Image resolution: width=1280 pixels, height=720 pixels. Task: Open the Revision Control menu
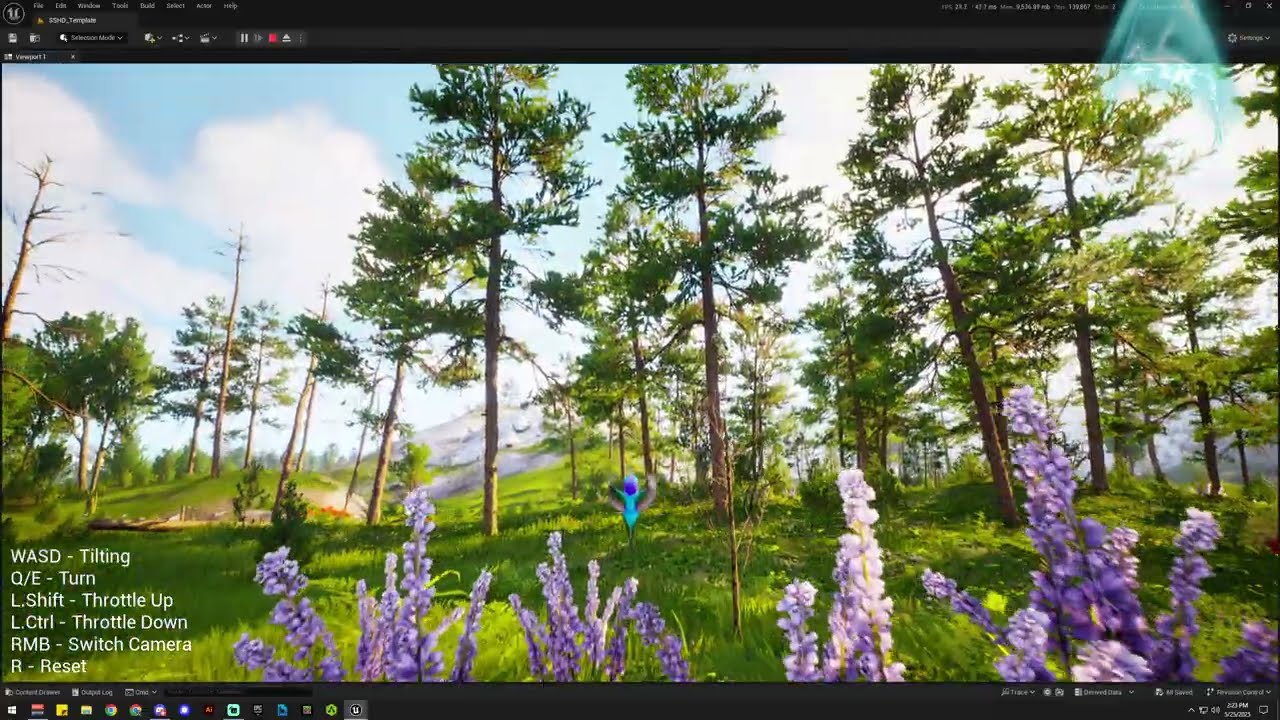point(1238,692)
